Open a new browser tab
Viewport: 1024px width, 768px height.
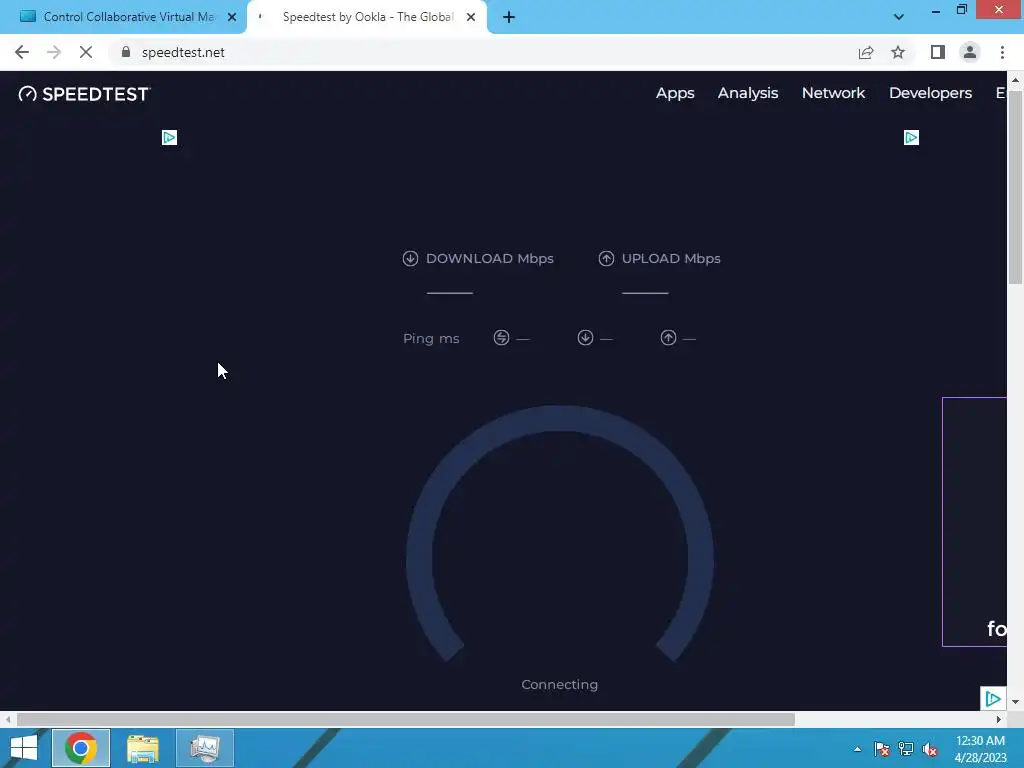509,17
